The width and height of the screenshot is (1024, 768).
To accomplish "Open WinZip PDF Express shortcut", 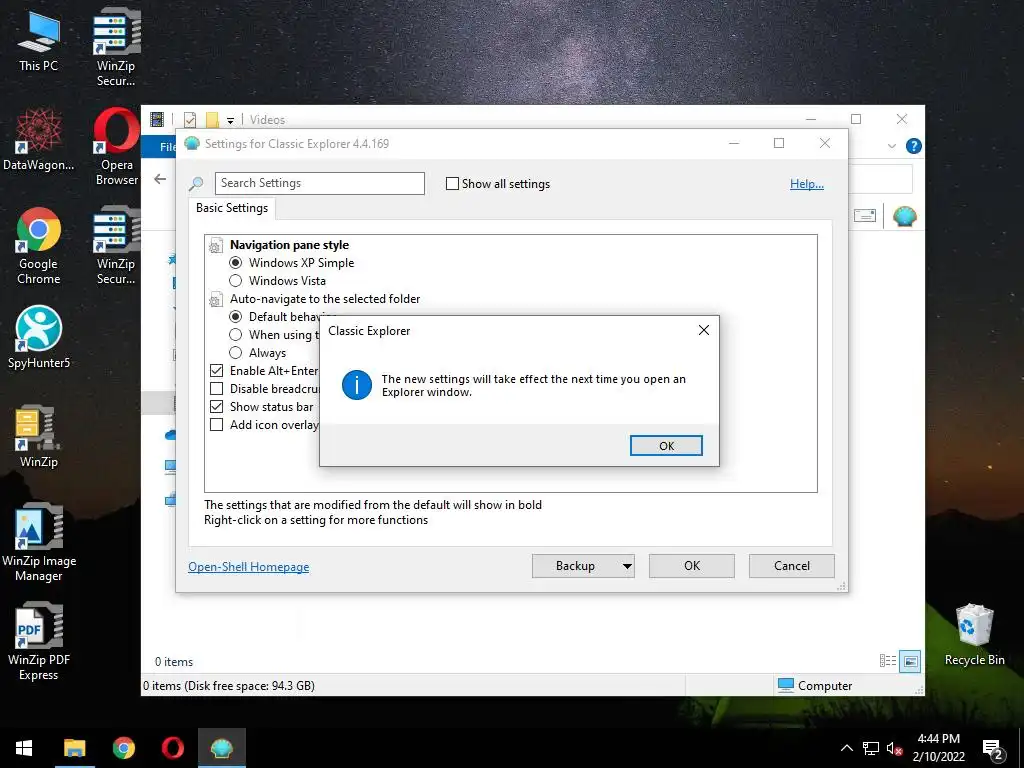I will pyautogui.click(x=39, y=641).
